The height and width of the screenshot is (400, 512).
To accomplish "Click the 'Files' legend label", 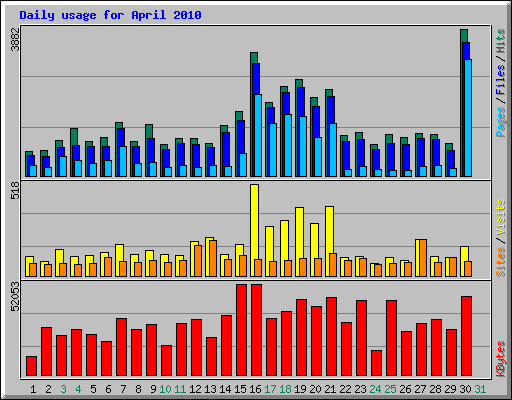I will (500, 80).
